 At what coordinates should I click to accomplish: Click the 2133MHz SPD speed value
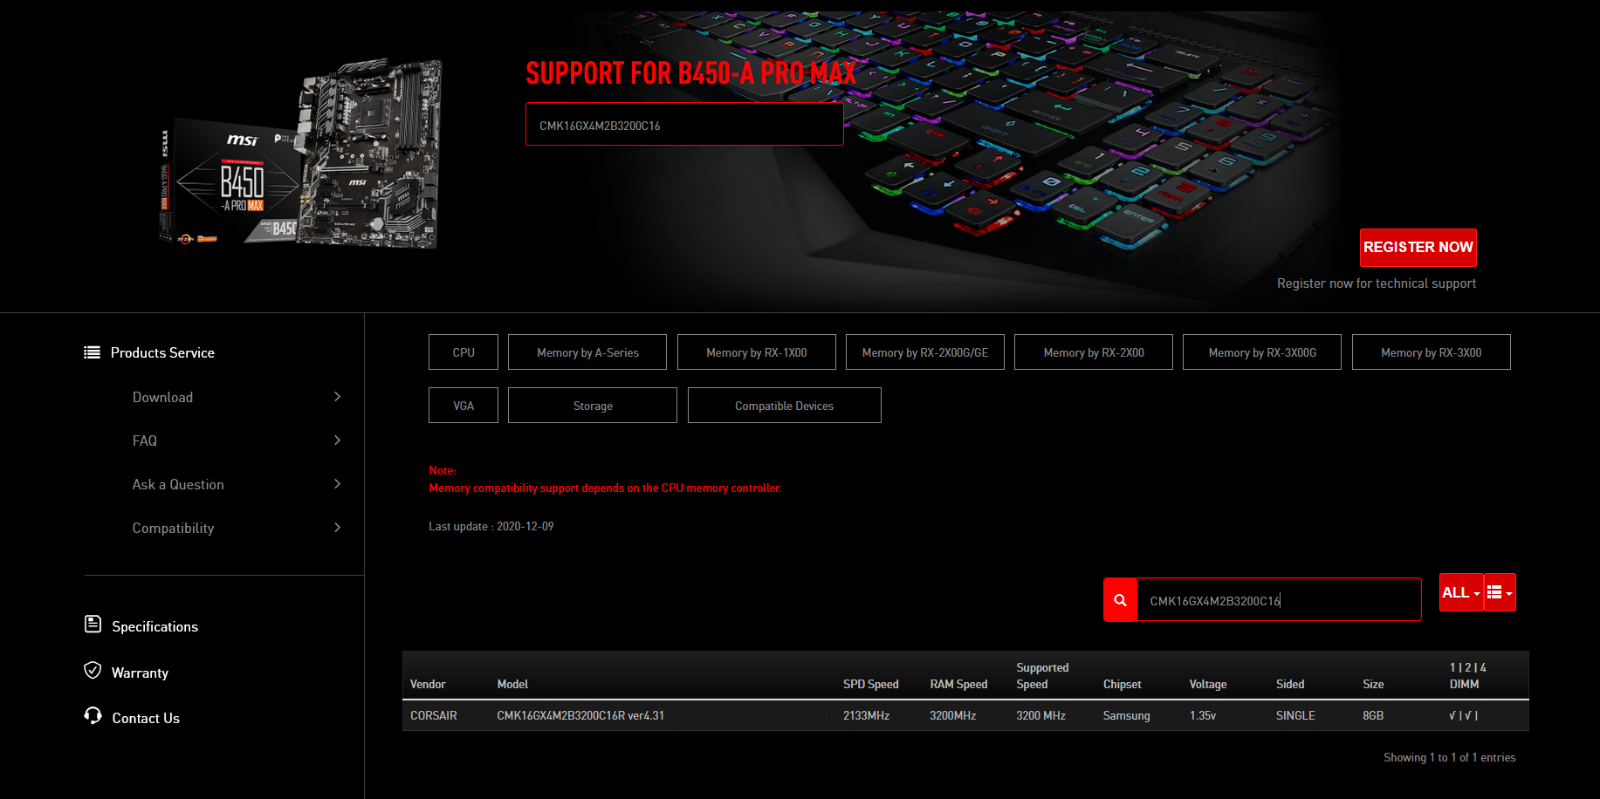(866, 716)
